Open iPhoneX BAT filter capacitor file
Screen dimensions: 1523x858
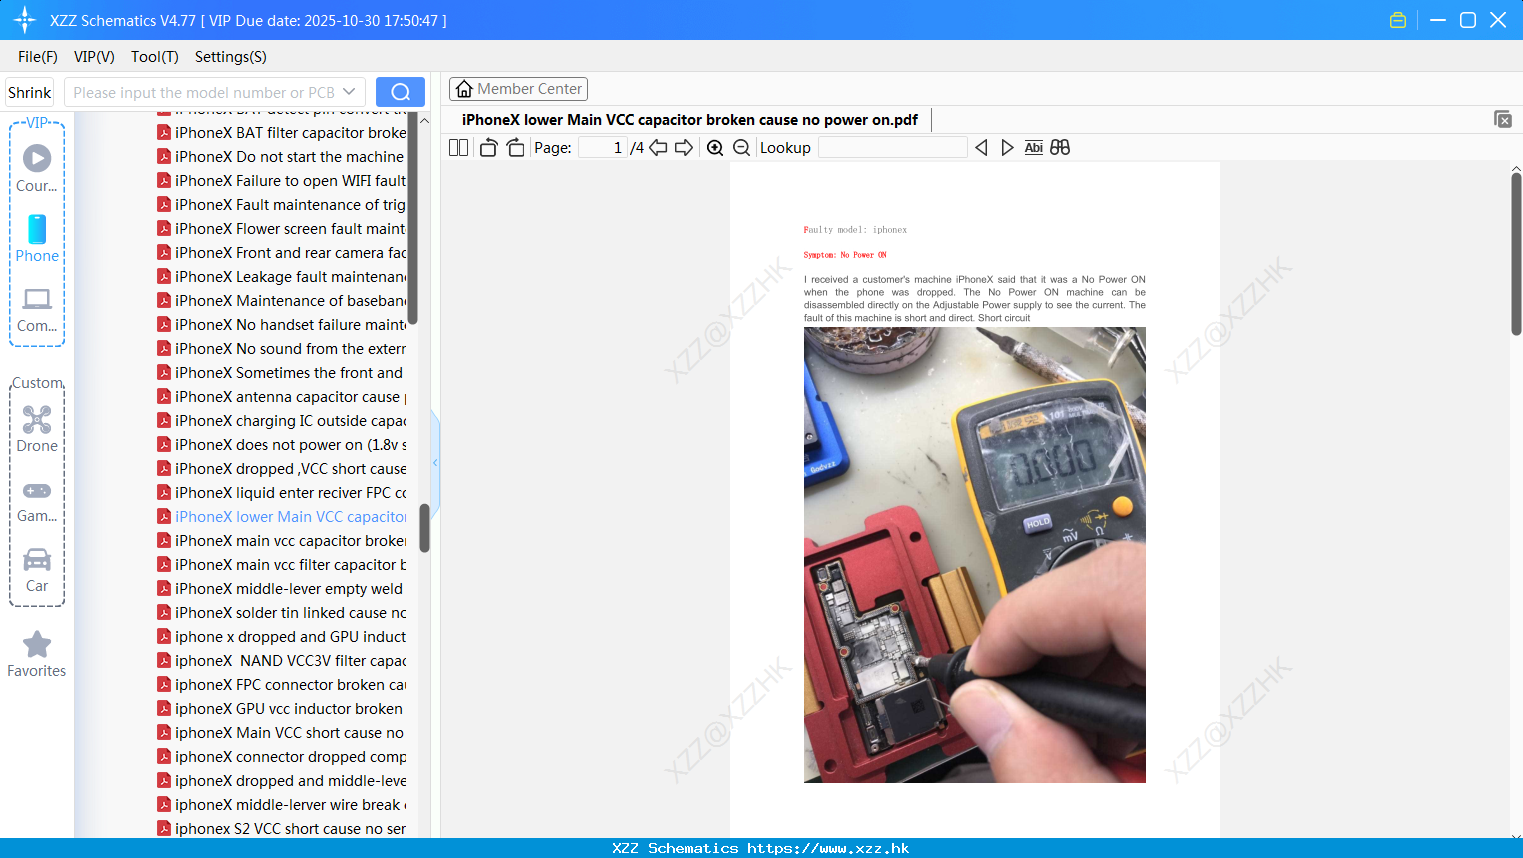(282, 133)
